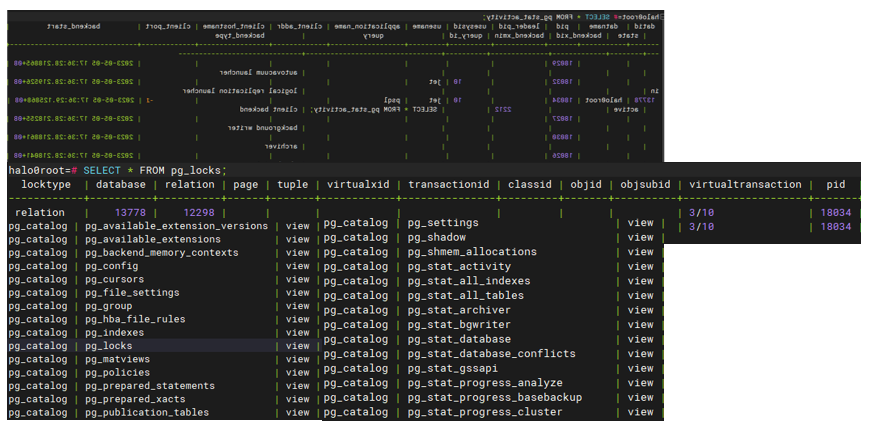Click the 'pg_stat_database' entry
The width and height of the screenshot is (872, 430).
pos(459,339)
